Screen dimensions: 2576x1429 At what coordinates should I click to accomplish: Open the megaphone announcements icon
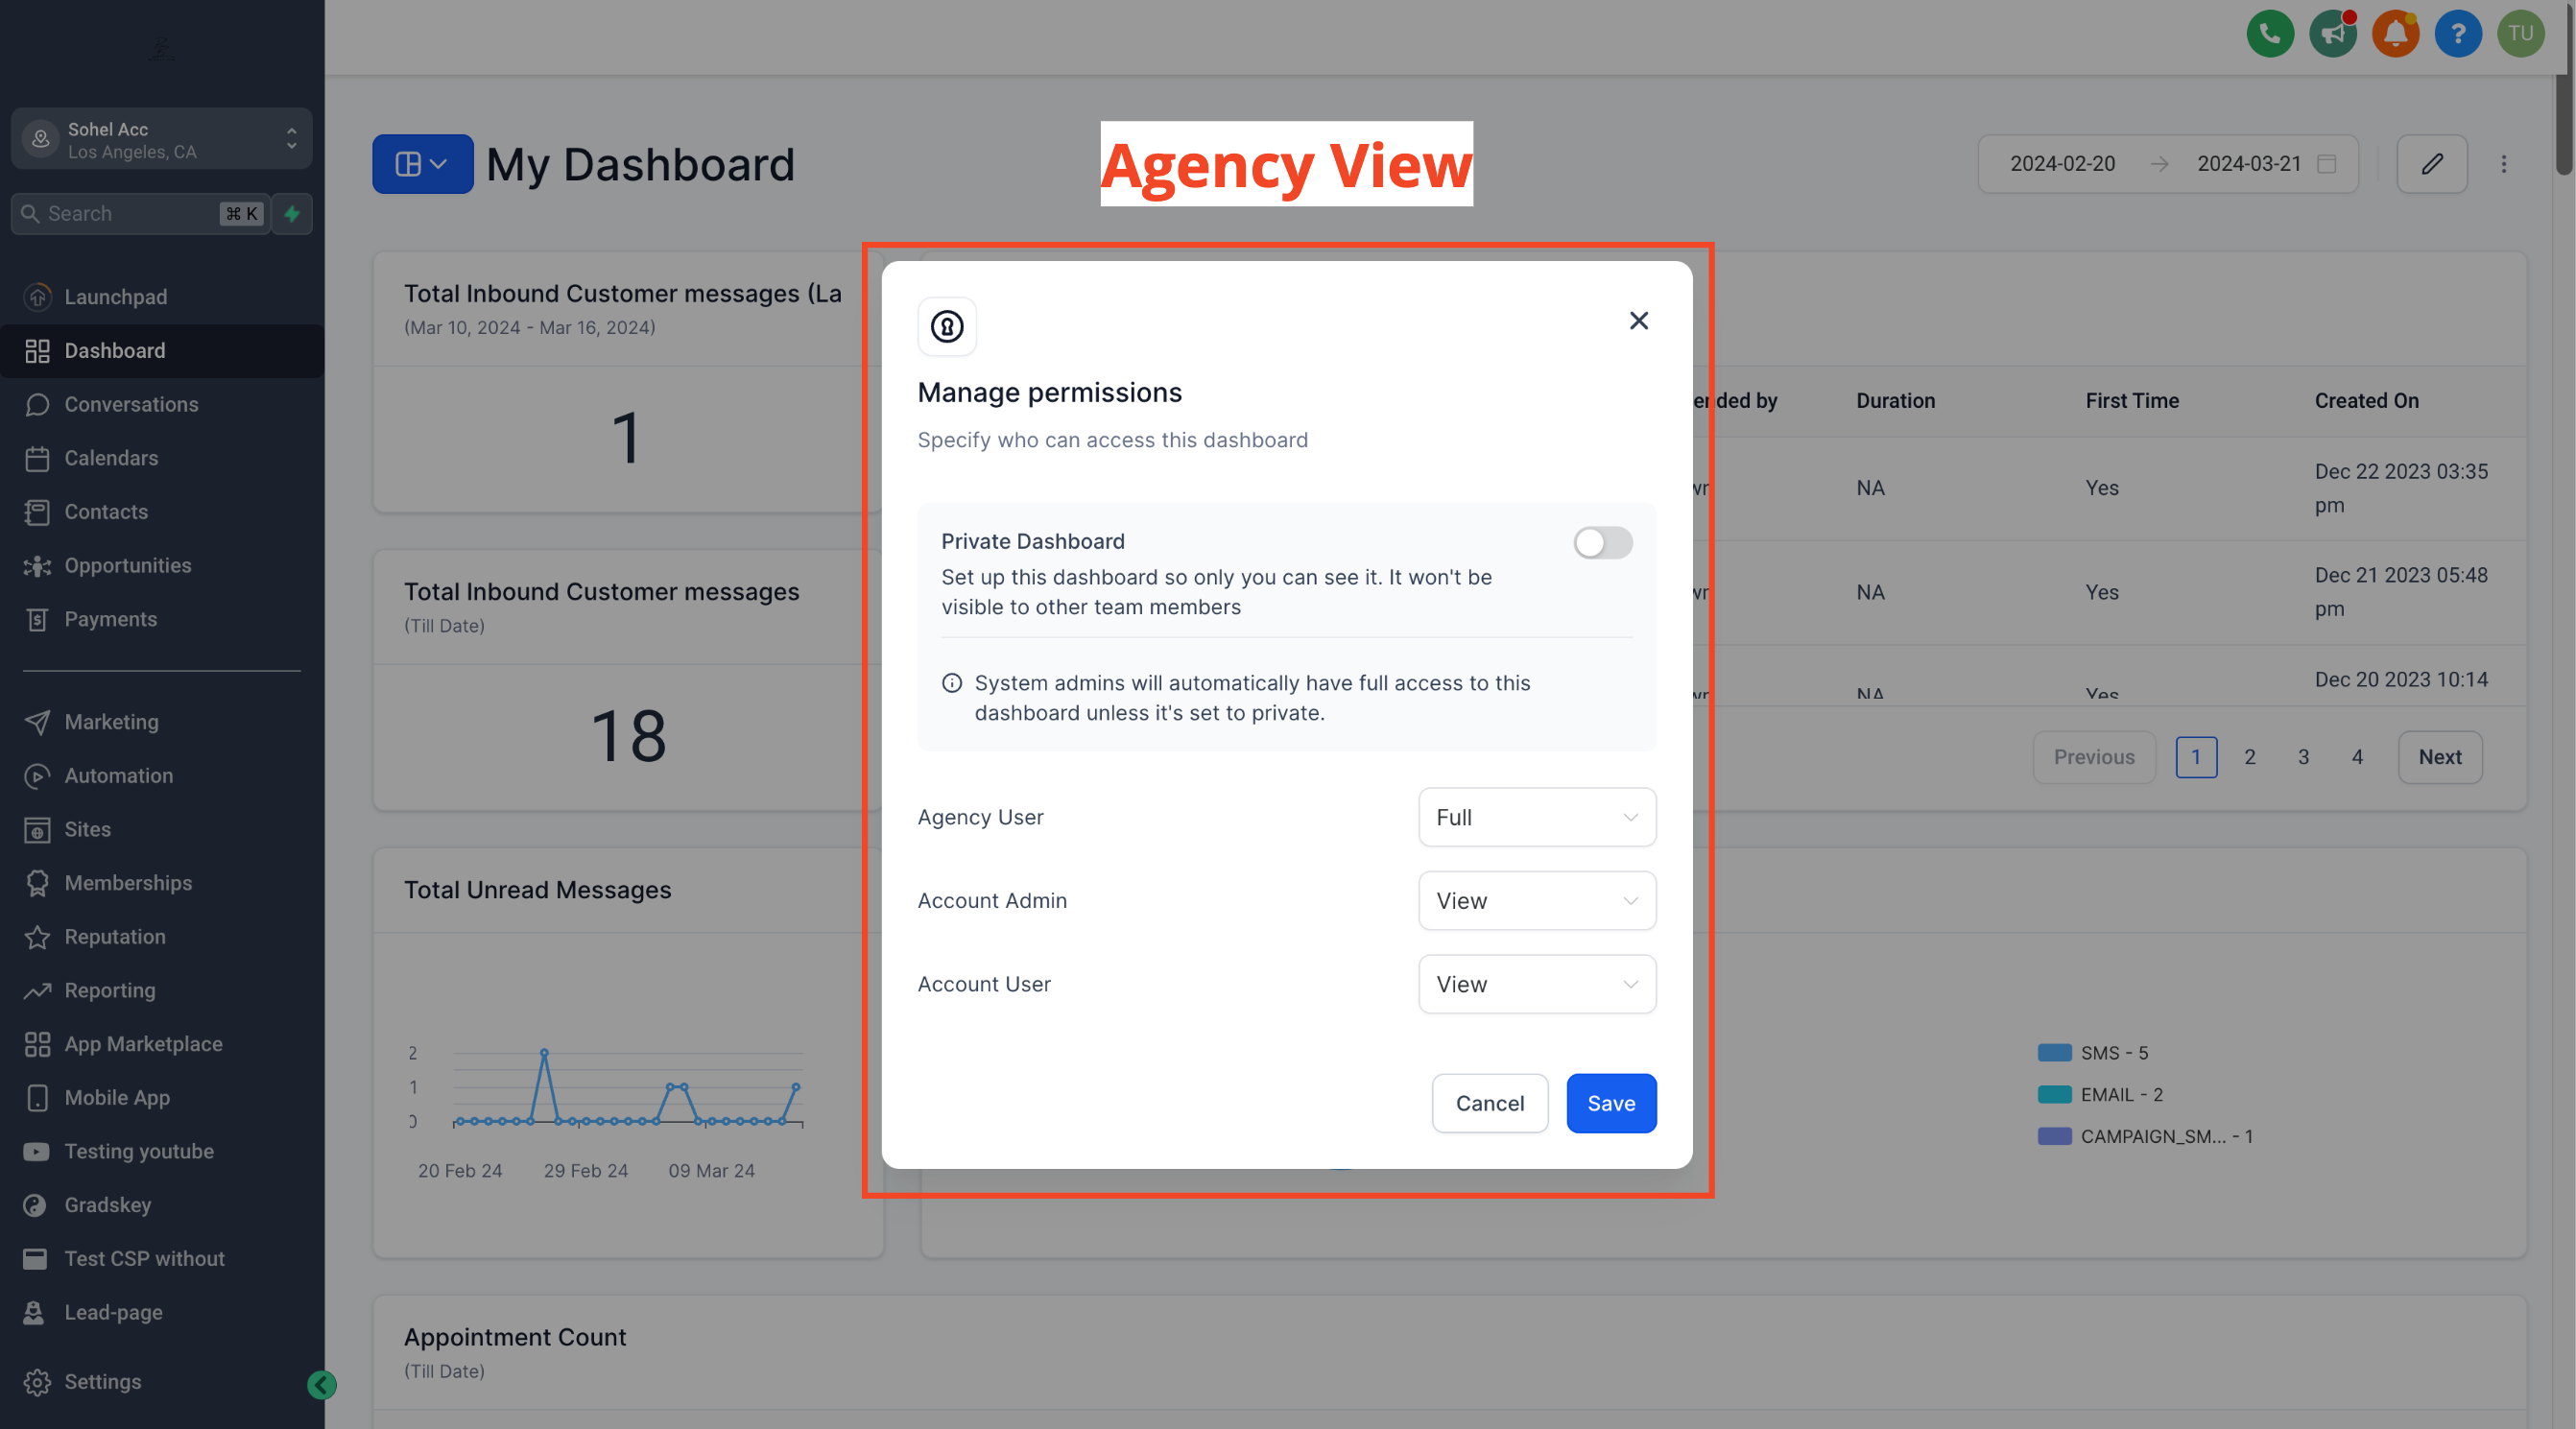(2333, 34)
